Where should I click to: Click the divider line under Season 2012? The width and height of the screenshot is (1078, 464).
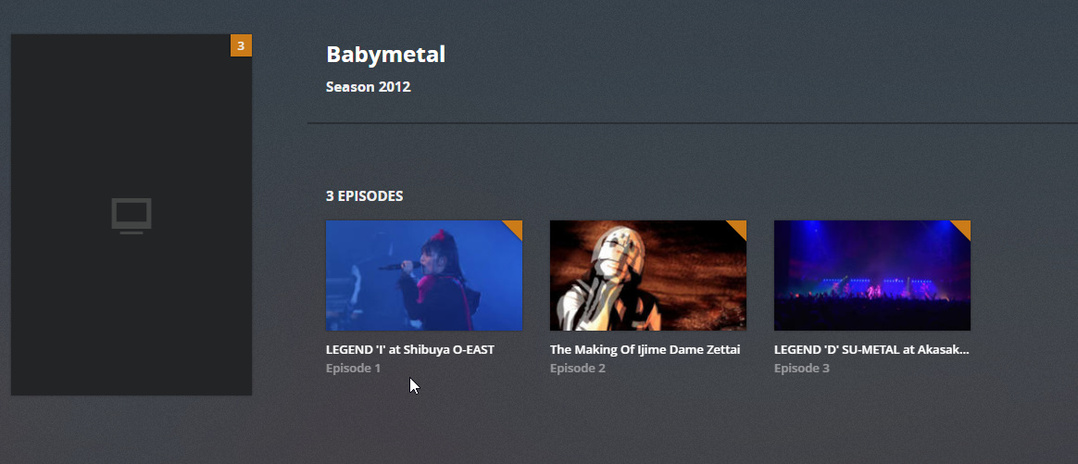point(692,123)
